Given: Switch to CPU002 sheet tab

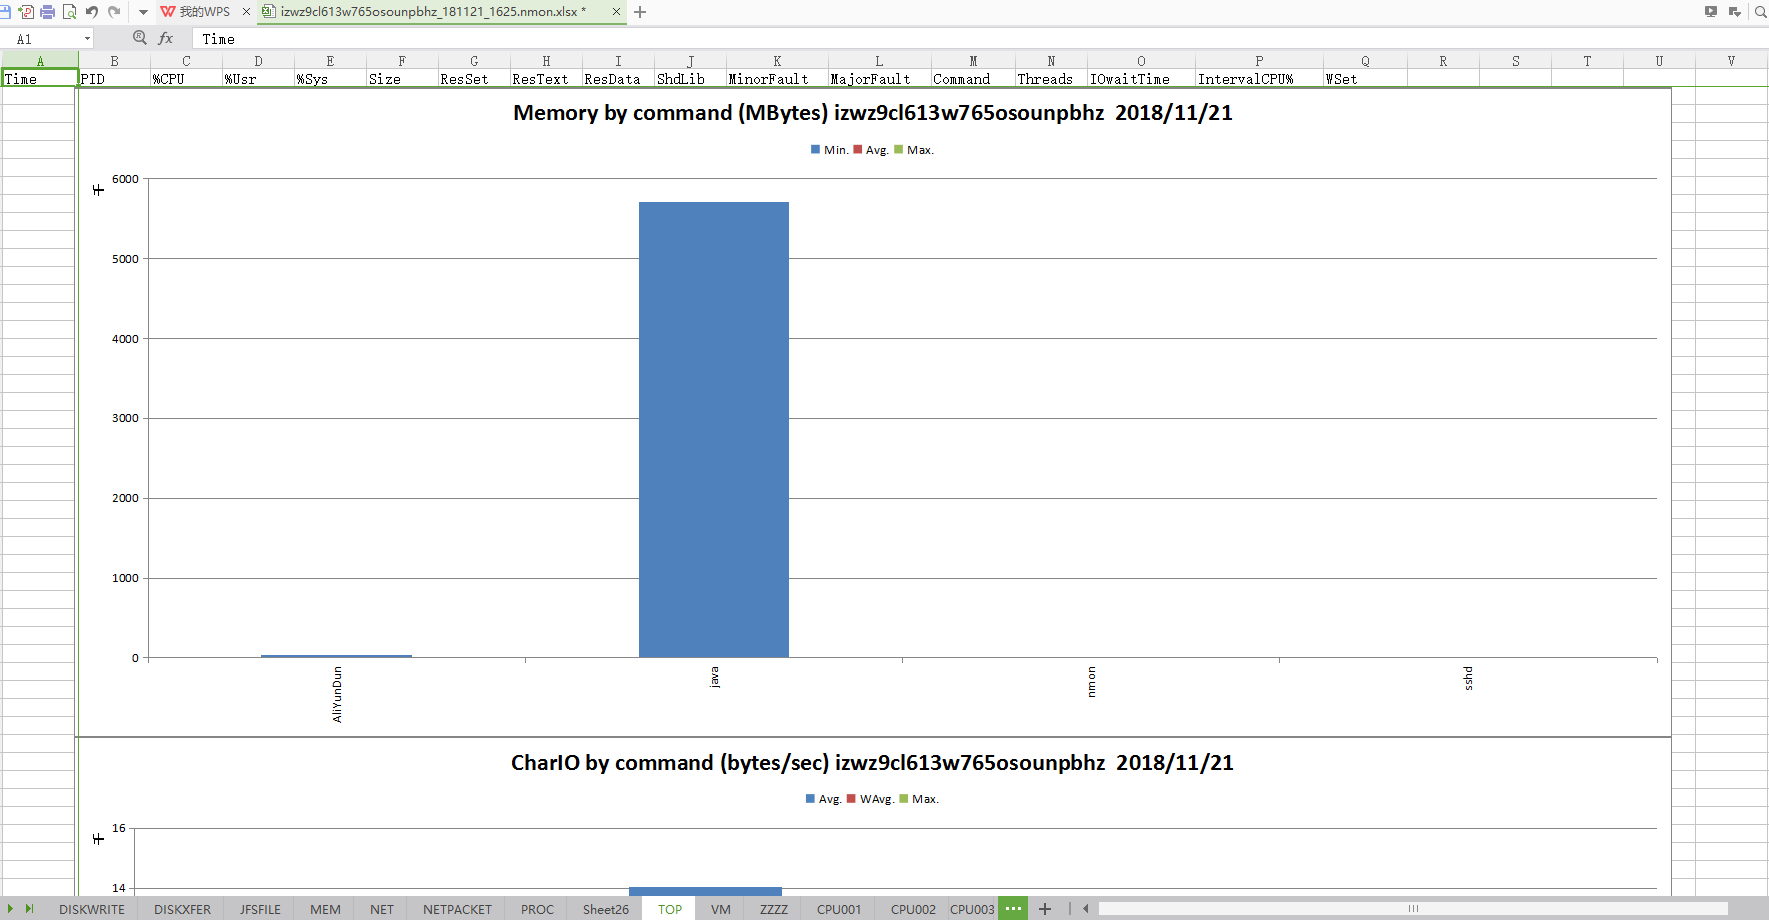Looking at the screenshot, I should pos(913,909).
